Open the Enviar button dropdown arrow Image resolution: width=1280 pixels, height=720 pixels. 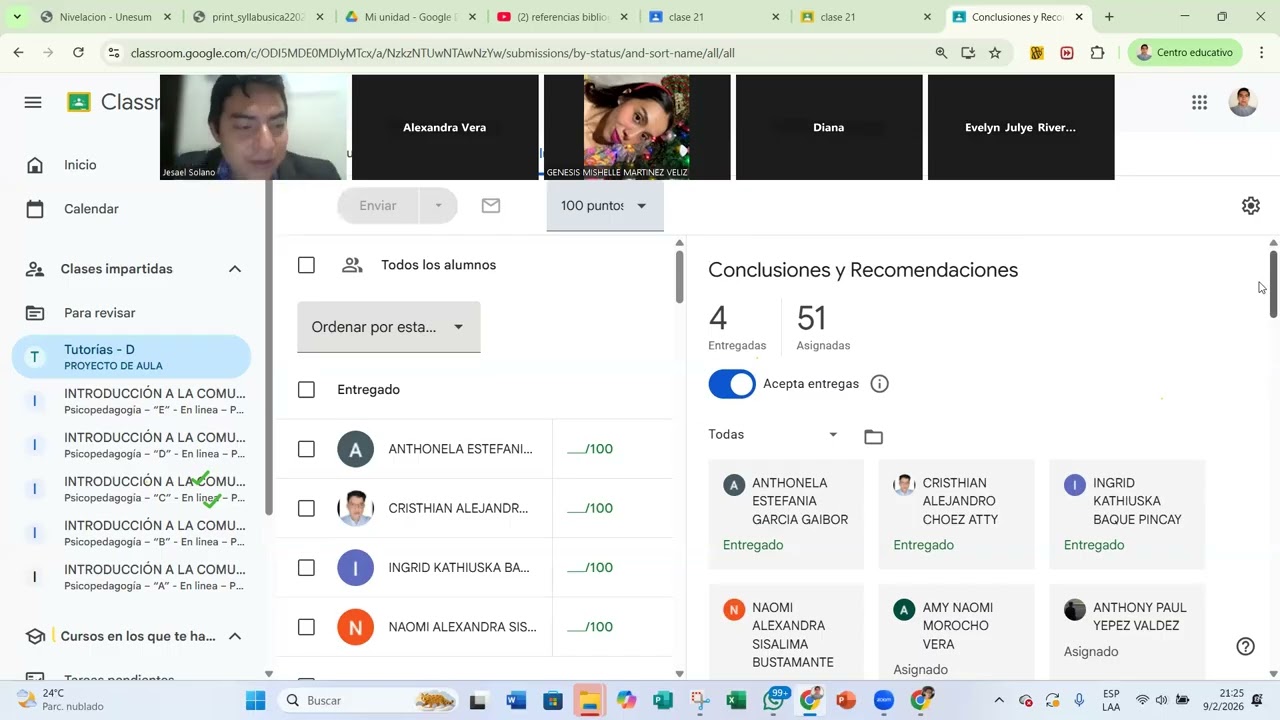pyautogui.click(x=438, y=206)
